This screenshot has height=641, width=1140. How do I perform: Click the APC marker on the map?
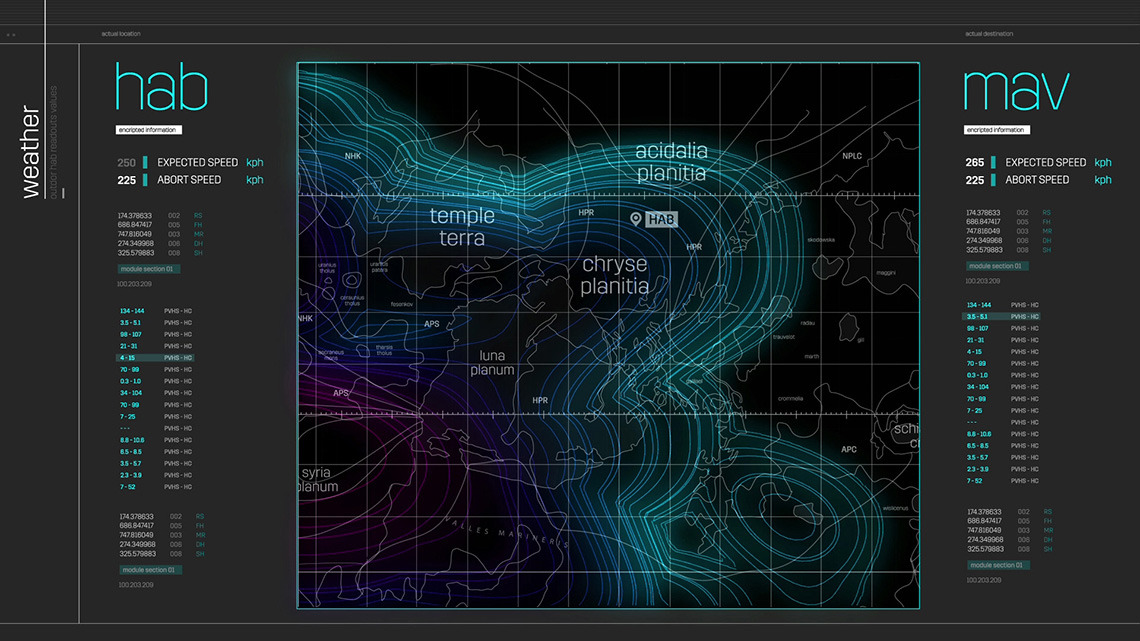(x=849, y=450)
